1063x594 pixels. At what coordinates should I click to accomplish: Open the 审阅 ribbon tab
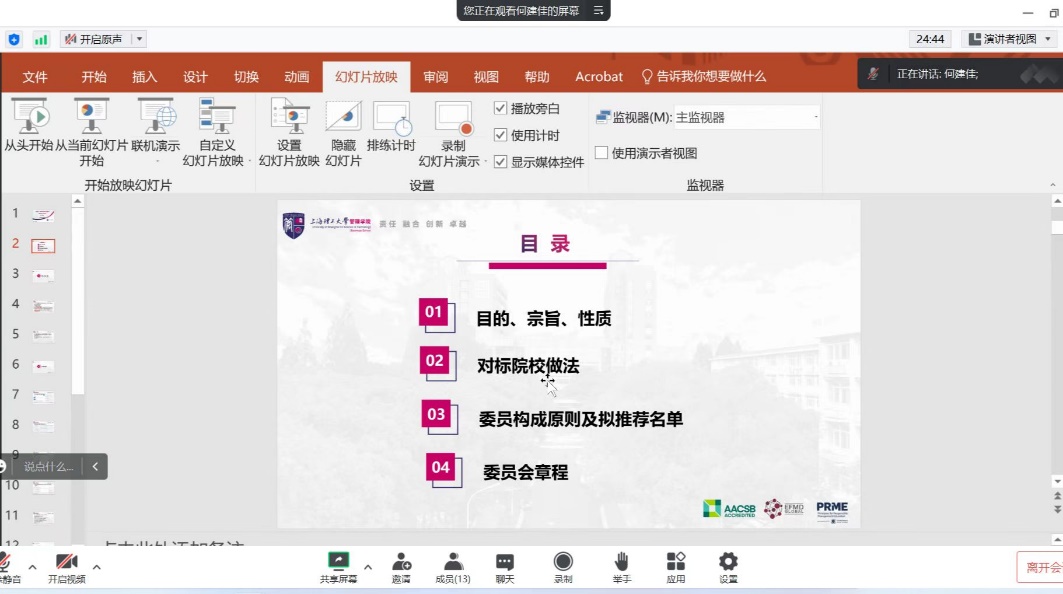click(435, 77)
